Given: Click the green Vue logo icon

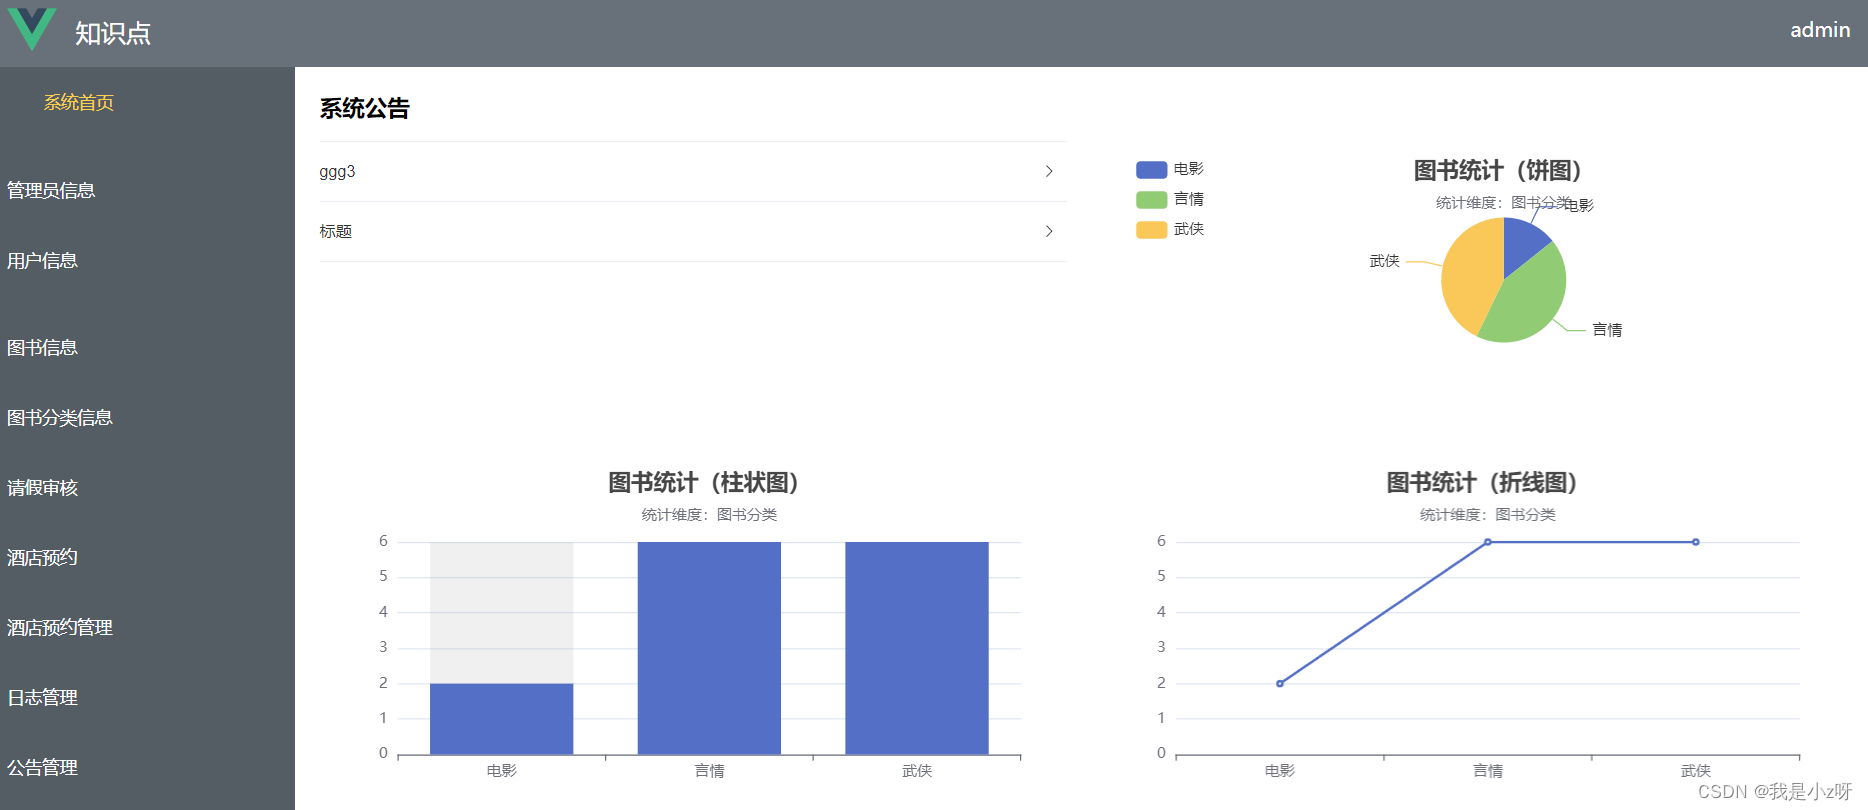Looking at the screenshot, I should (x=32, y=29).
